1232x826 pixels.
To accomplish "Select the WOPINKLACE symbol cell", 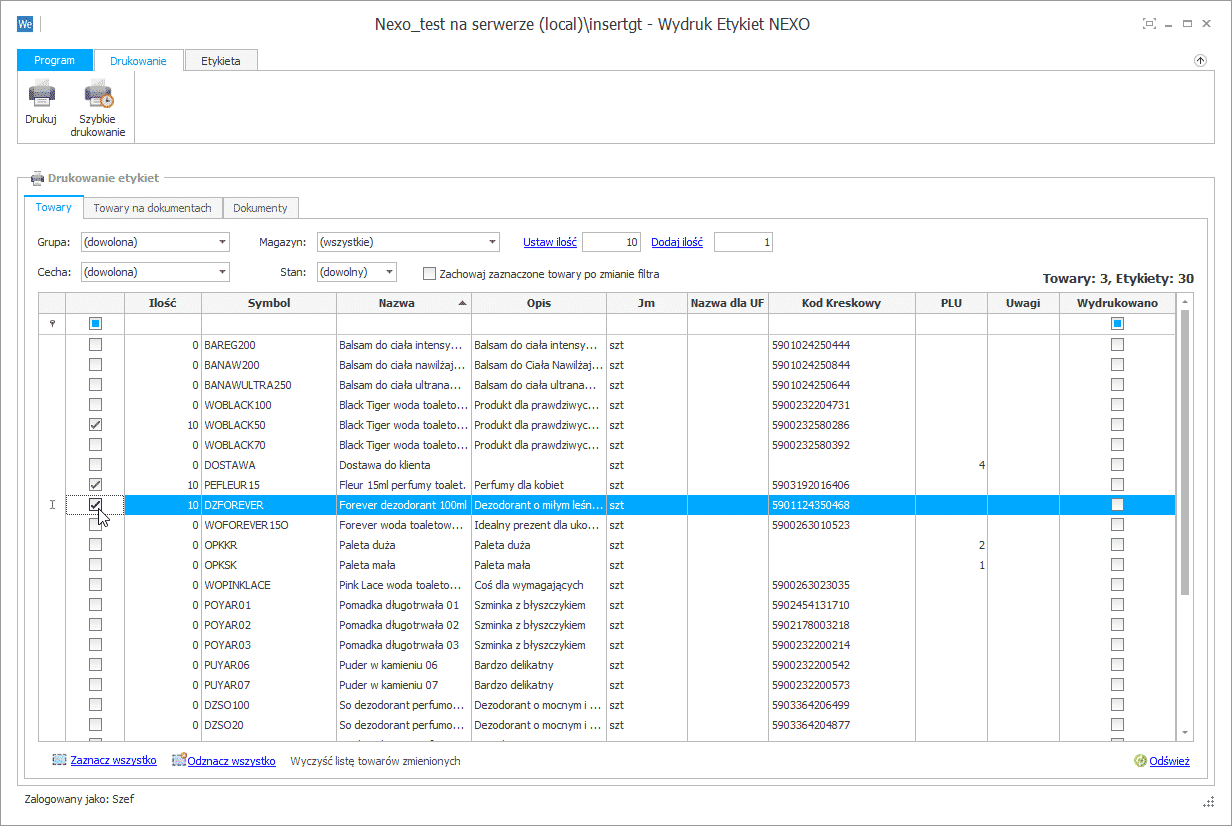I will pos(269,585).
